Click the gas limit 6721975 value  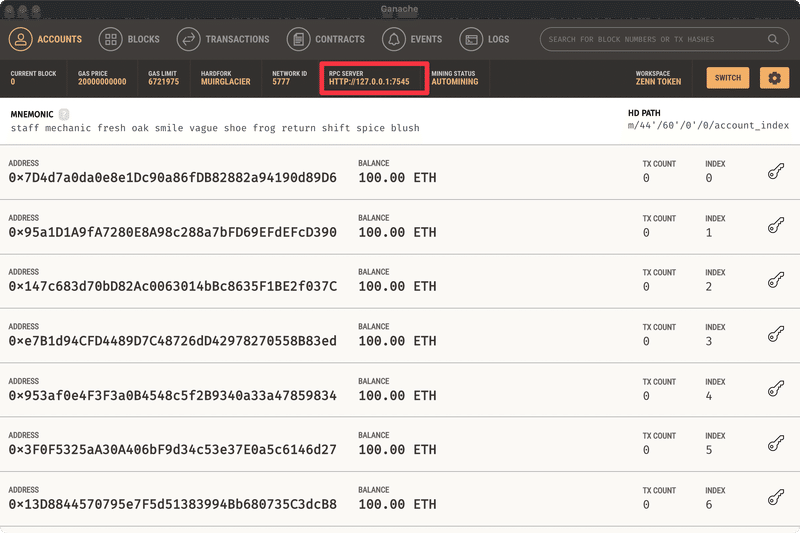(x=163, y=82)
